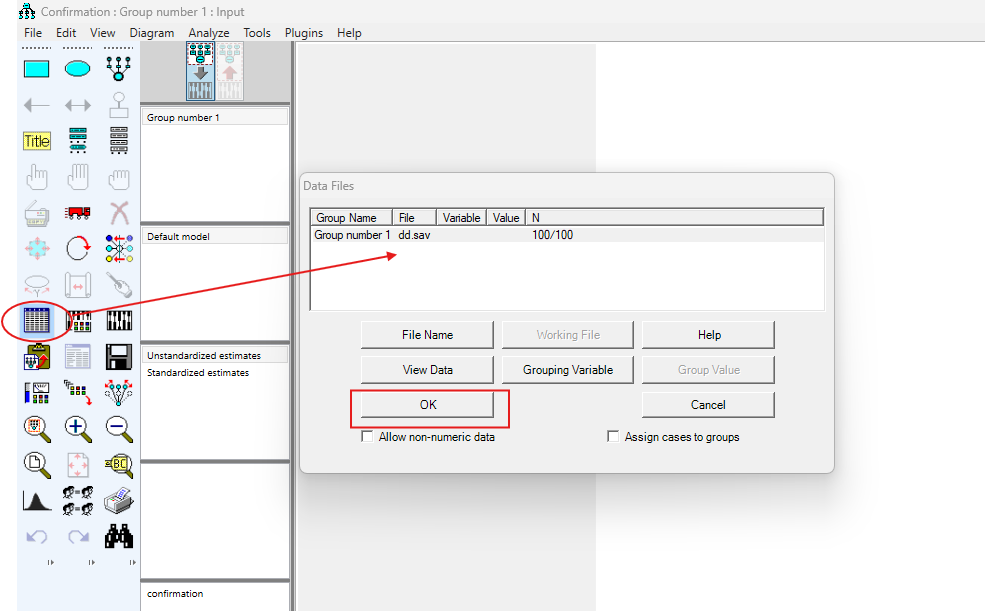Select the Draw observed variables rectangle tool
985x611 pixels.
(x=37, y=69)
